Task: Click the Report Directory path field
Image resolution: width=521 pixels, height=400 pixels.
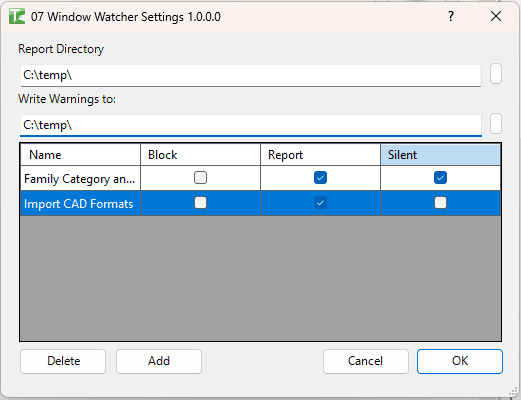Action: [251, 75]
